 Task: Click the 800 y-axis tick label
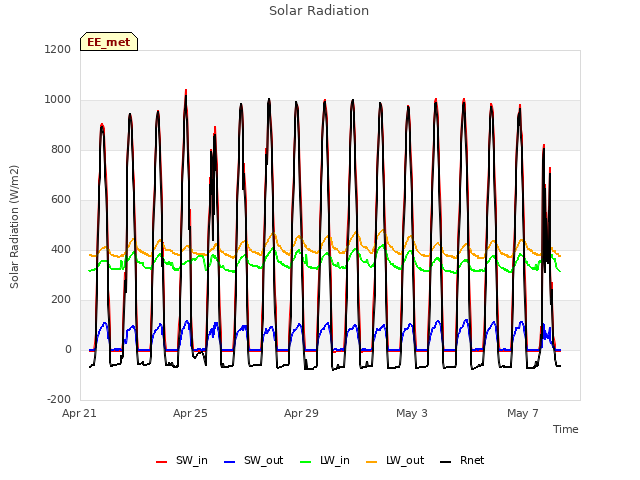pos(61,149)
